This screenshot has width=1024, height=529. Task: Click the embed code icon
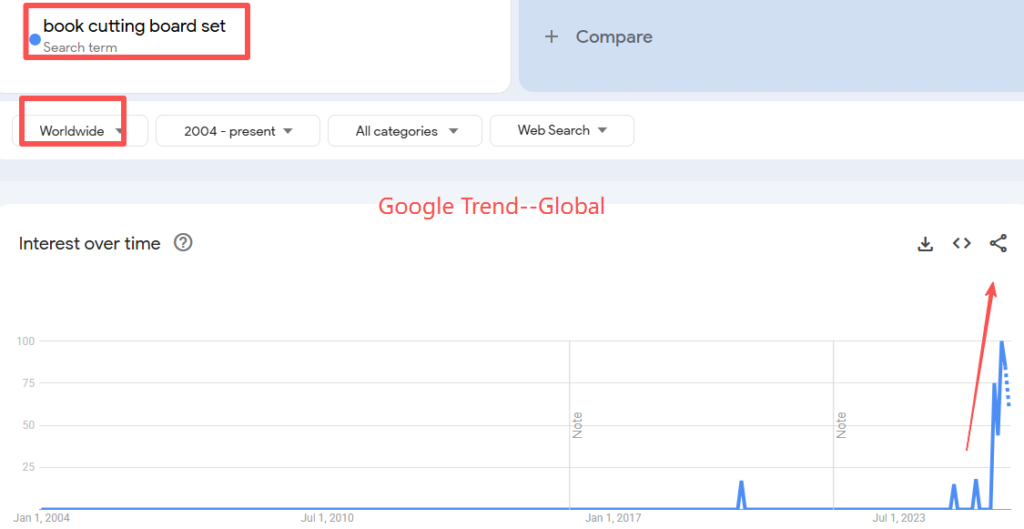961,244
